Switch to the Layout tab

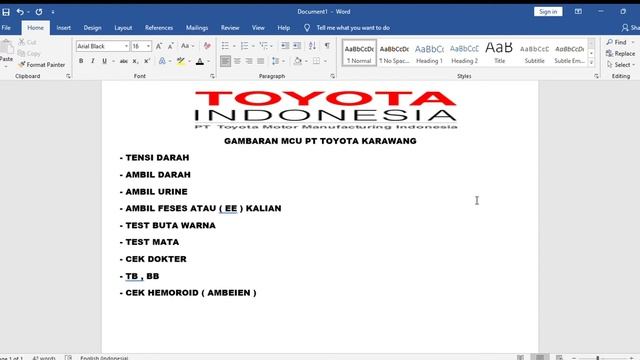coord(123,28)
